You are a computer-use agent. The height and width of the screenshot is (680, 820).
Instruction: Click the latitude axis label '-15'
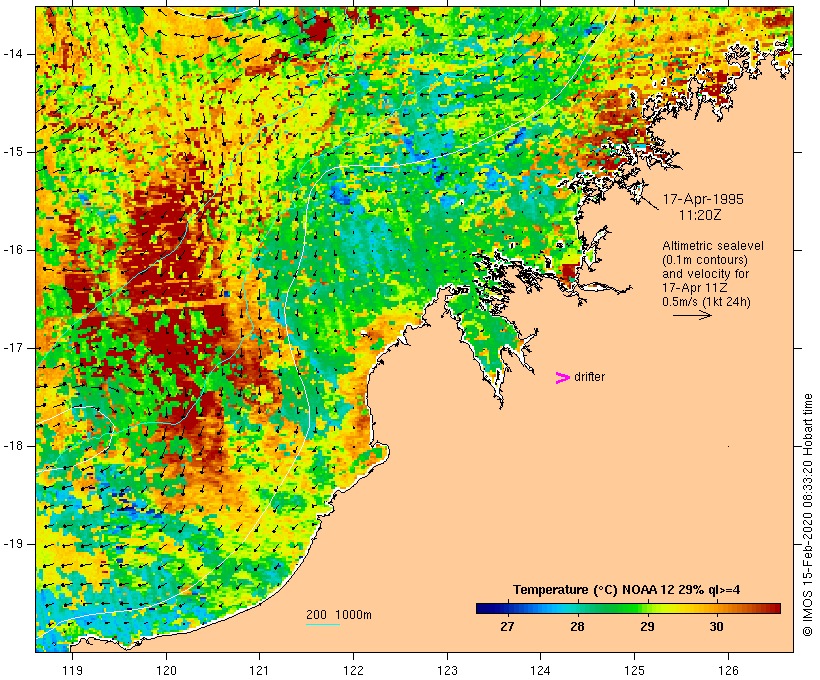coord(13,152)
